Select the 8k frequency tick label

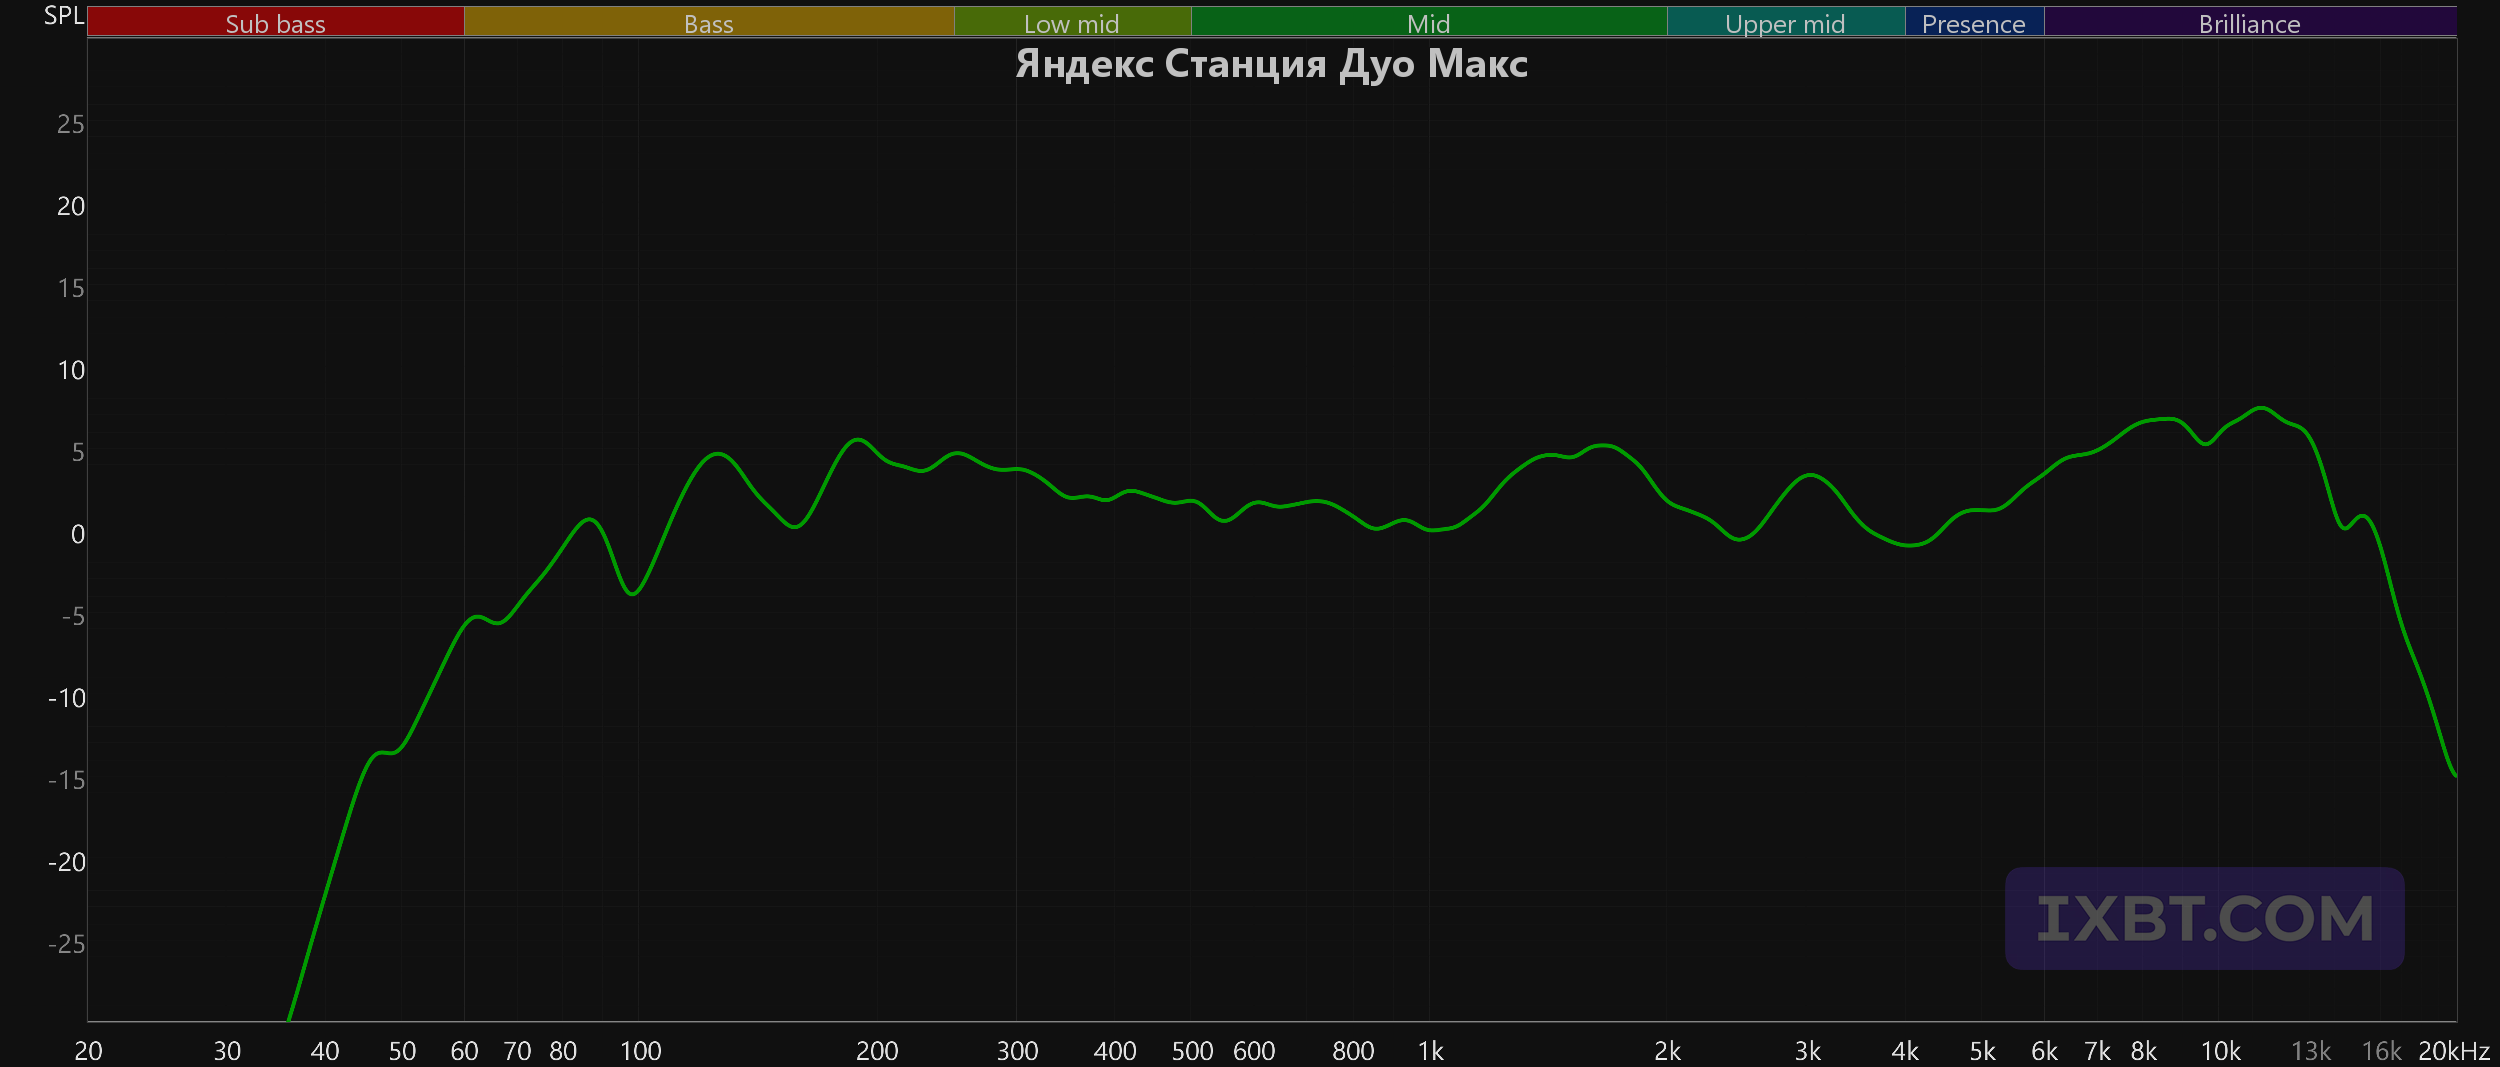(2143, 1051)
